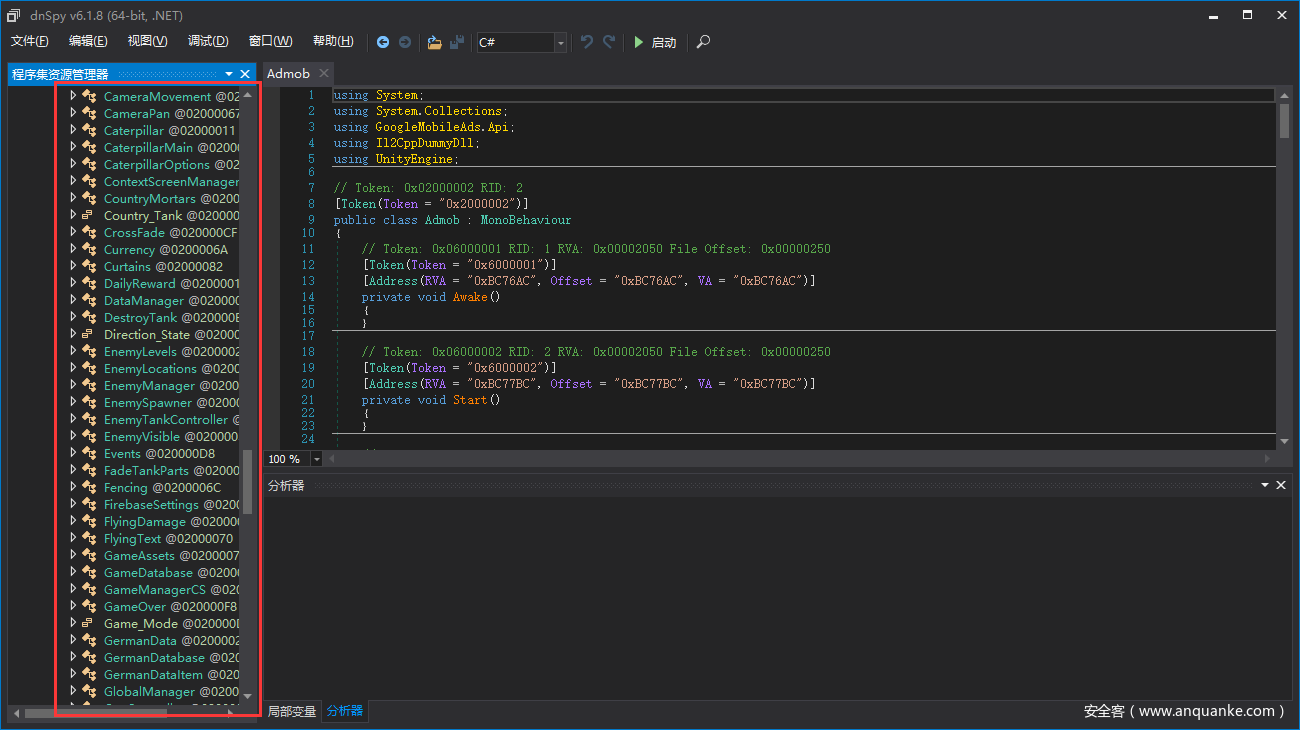Viewport: 1300px width, 730px height.
Task: Click the open file folder icon
Action: point(434,42)
